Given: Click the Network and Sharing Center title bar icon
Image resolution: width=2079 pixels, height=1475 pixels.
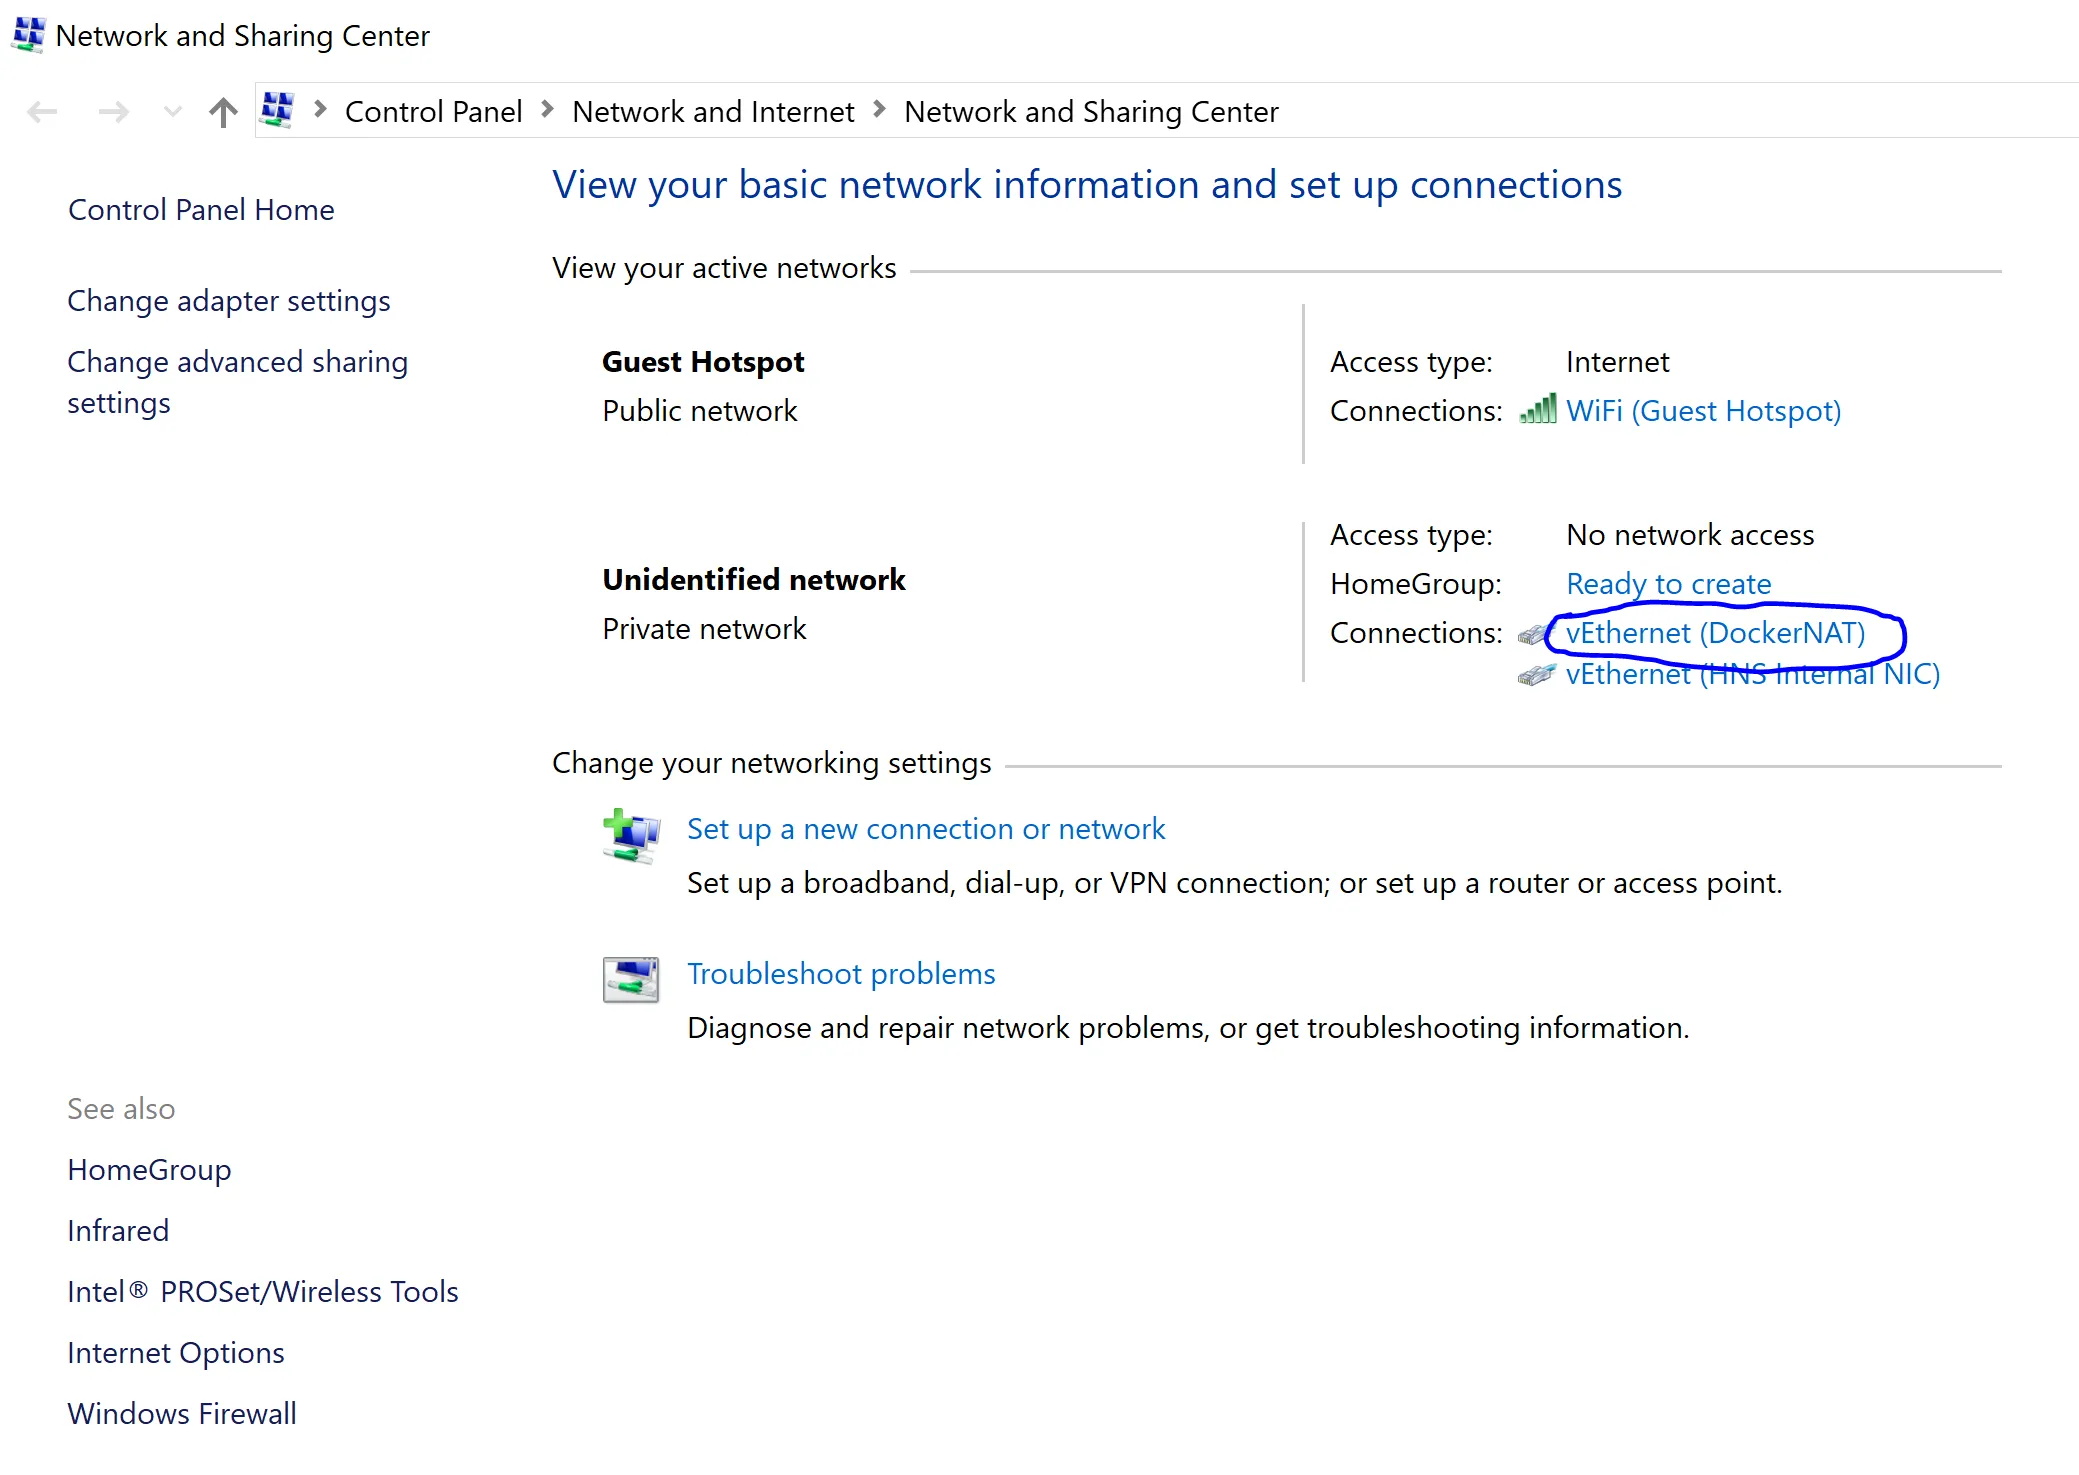Looking at the screenshot, I should 29,35.
